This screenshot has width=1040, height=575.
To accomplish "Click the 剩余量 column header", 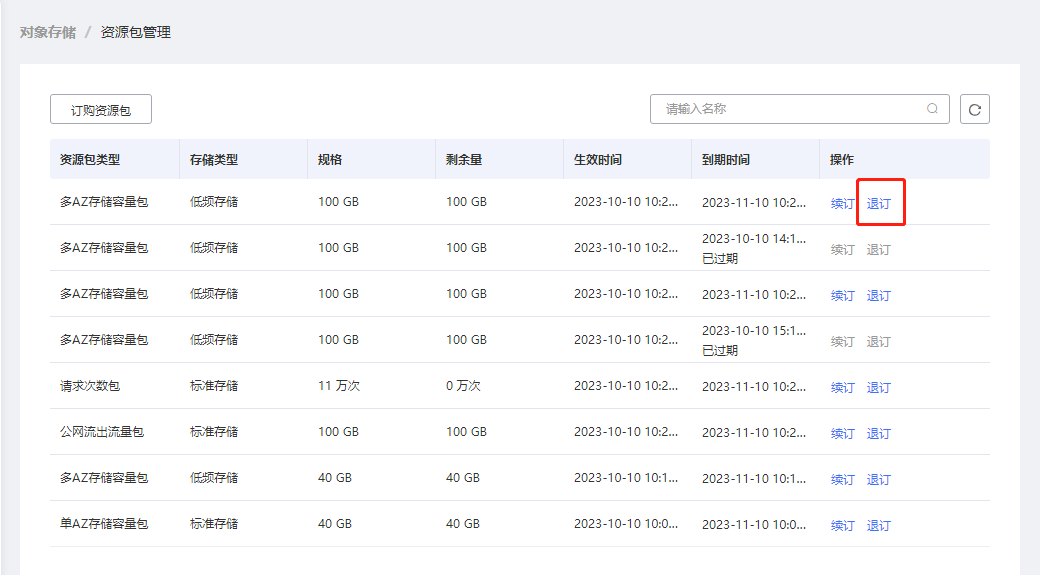I will tap(464, 160).
